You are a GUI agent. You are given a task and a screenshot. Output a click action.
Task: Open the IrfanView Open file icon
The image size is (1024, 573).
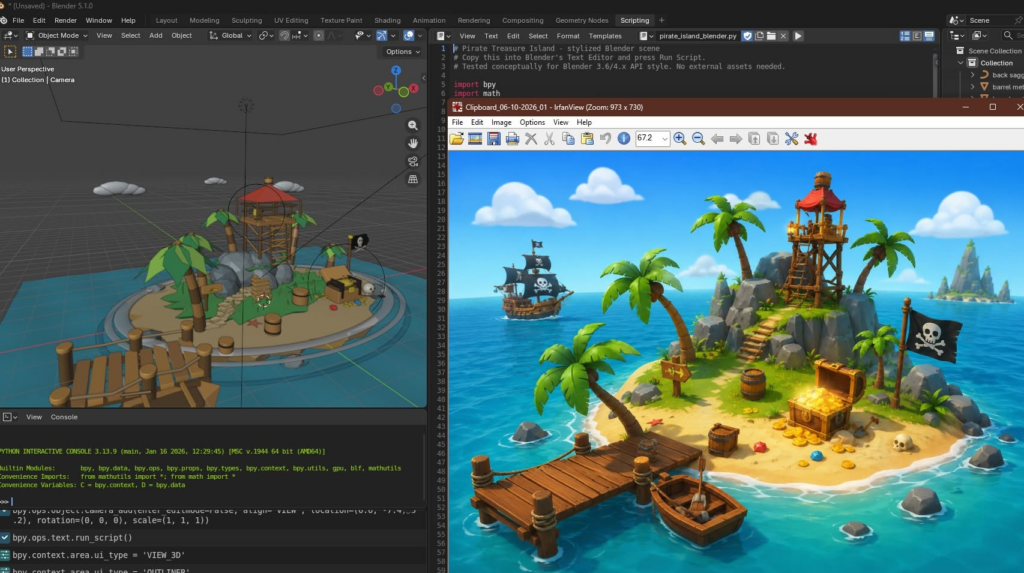pos(456,139)
